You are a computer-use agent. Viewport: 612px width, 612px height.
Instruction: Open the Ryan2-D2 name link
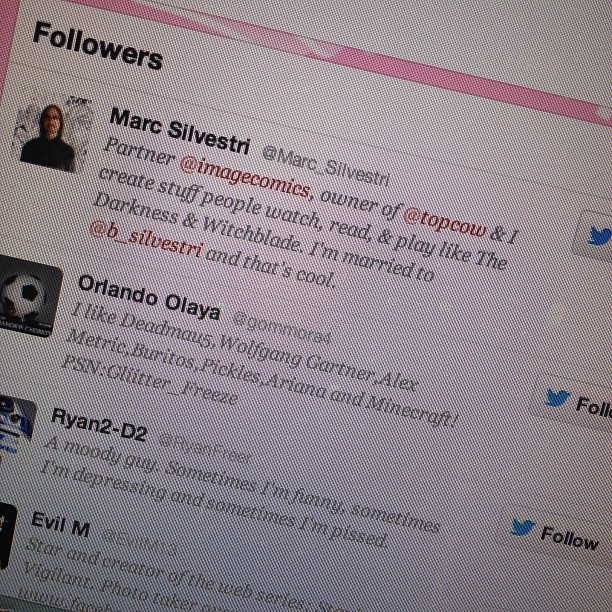[99, 424]
